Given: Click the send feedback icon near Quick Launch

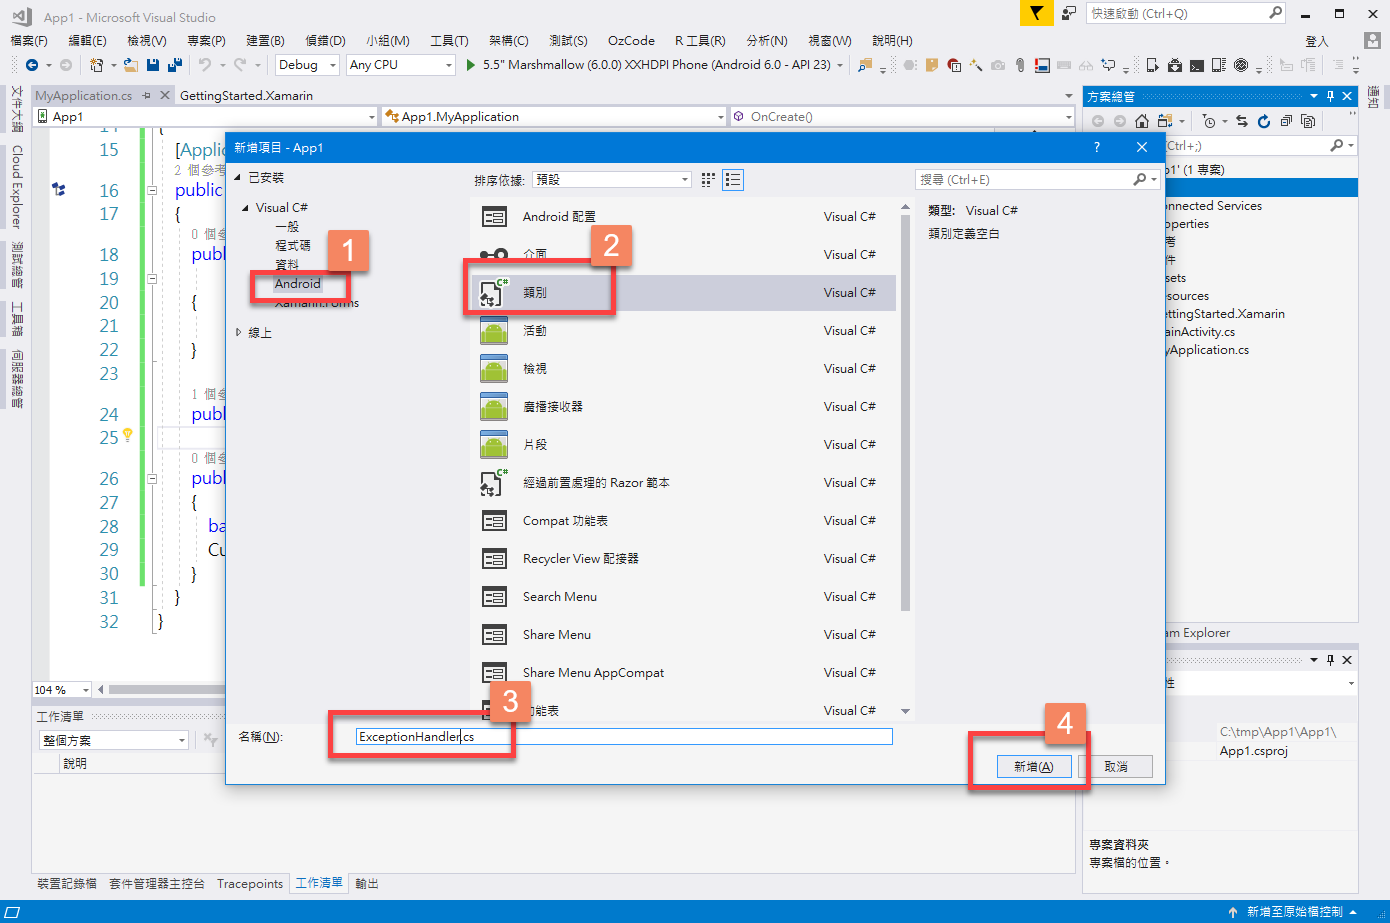Looking at the screenshot, I should [1069, 13].
